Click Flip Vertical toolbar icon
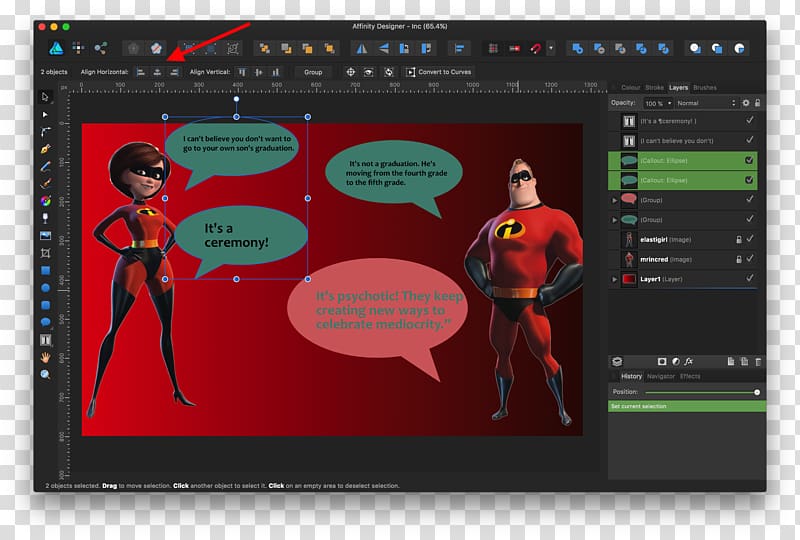Screen dimensions: 800x540 click(384, 48)
